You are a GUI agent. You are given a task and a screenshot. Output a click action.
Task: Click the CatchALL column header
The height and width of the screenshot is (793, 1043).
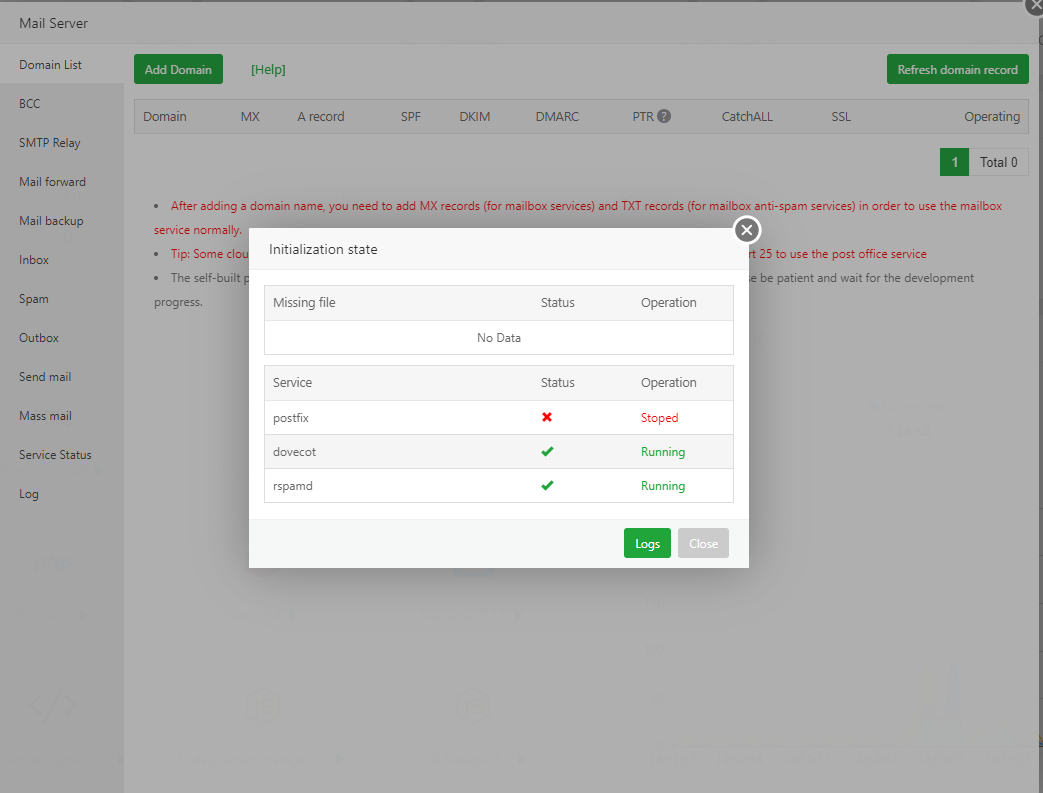coord(747,116)
